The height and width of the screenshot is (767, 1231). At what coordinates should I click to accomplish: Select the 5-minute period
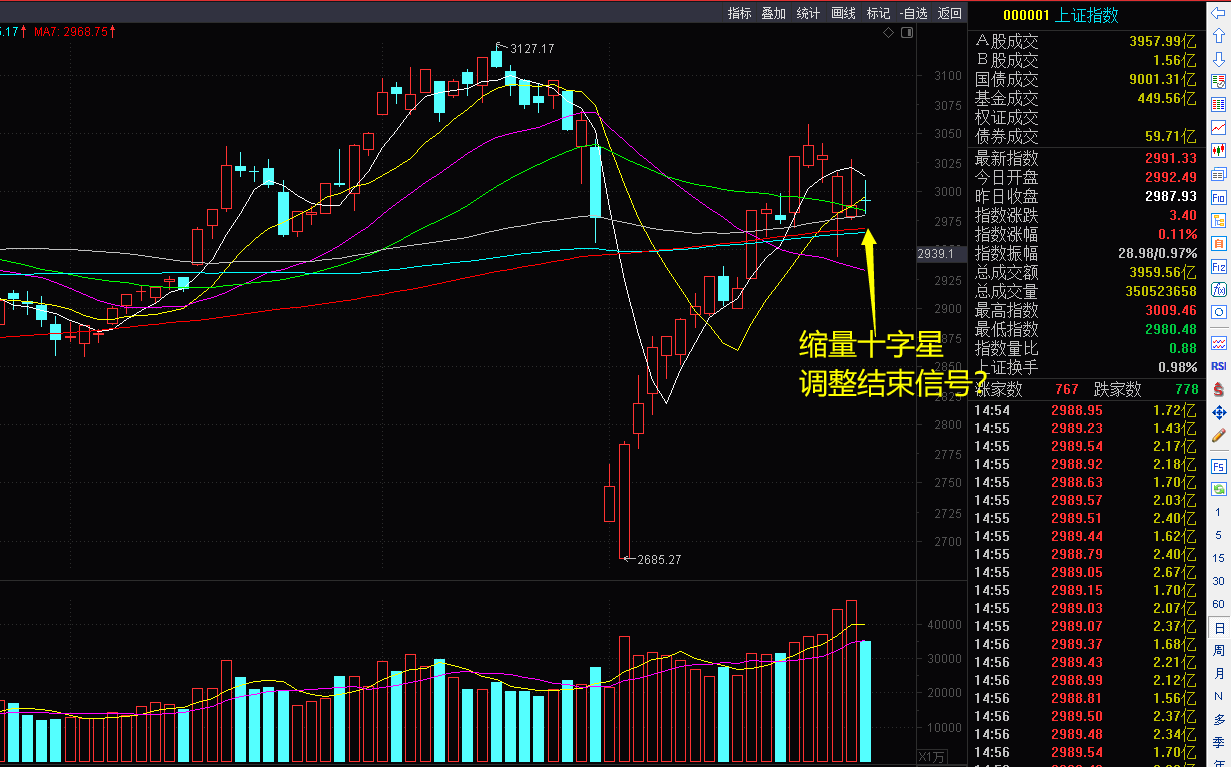(x=1218, y=535)
